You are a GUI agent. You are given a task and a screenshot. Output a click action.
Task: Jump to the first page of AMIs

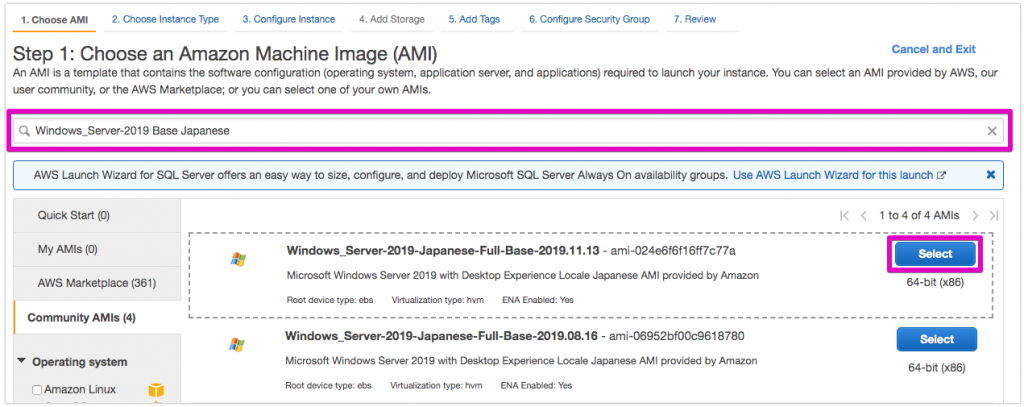pos(845,215)
